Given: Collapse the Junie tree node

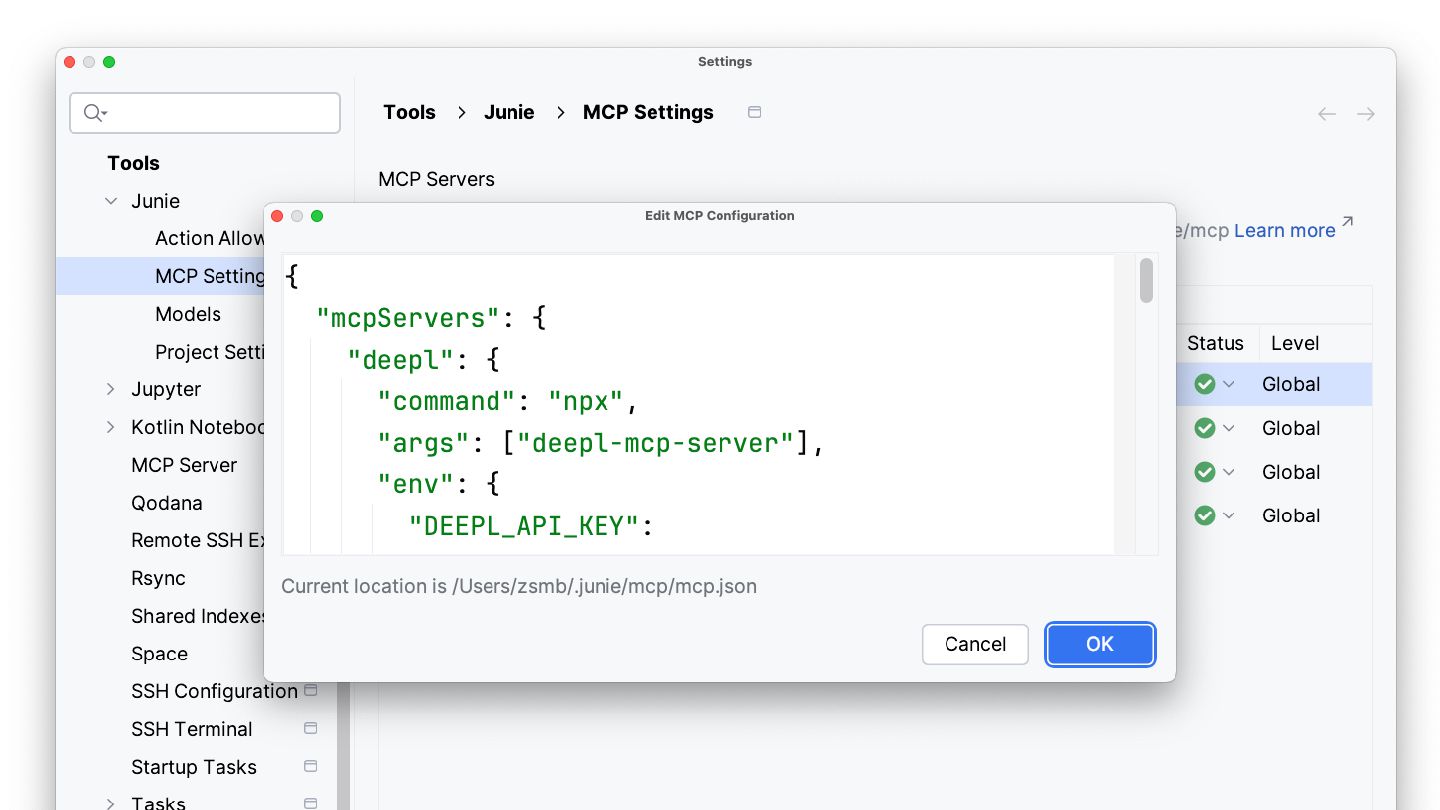Looking at the screenshot, I should [x=111, y=201].
